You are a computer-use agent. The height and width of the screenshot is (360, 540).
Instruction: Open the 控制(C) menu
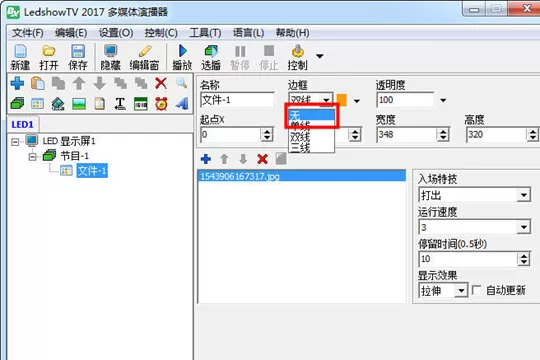click(161, 33)
